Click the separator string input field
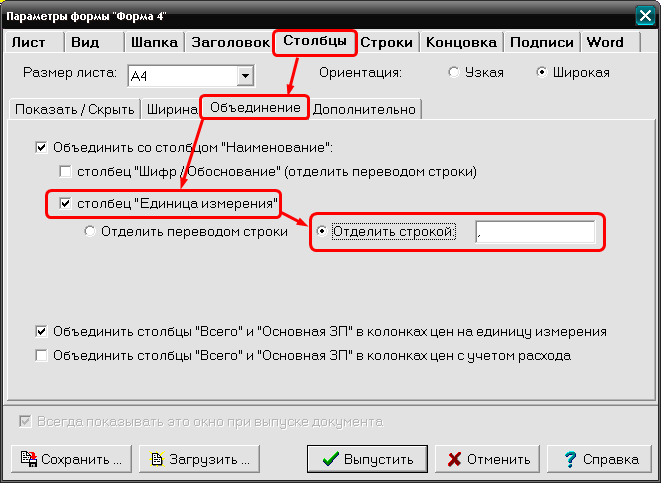The height and width of the screenshot is (483, 661). click(x=535, y=232)
